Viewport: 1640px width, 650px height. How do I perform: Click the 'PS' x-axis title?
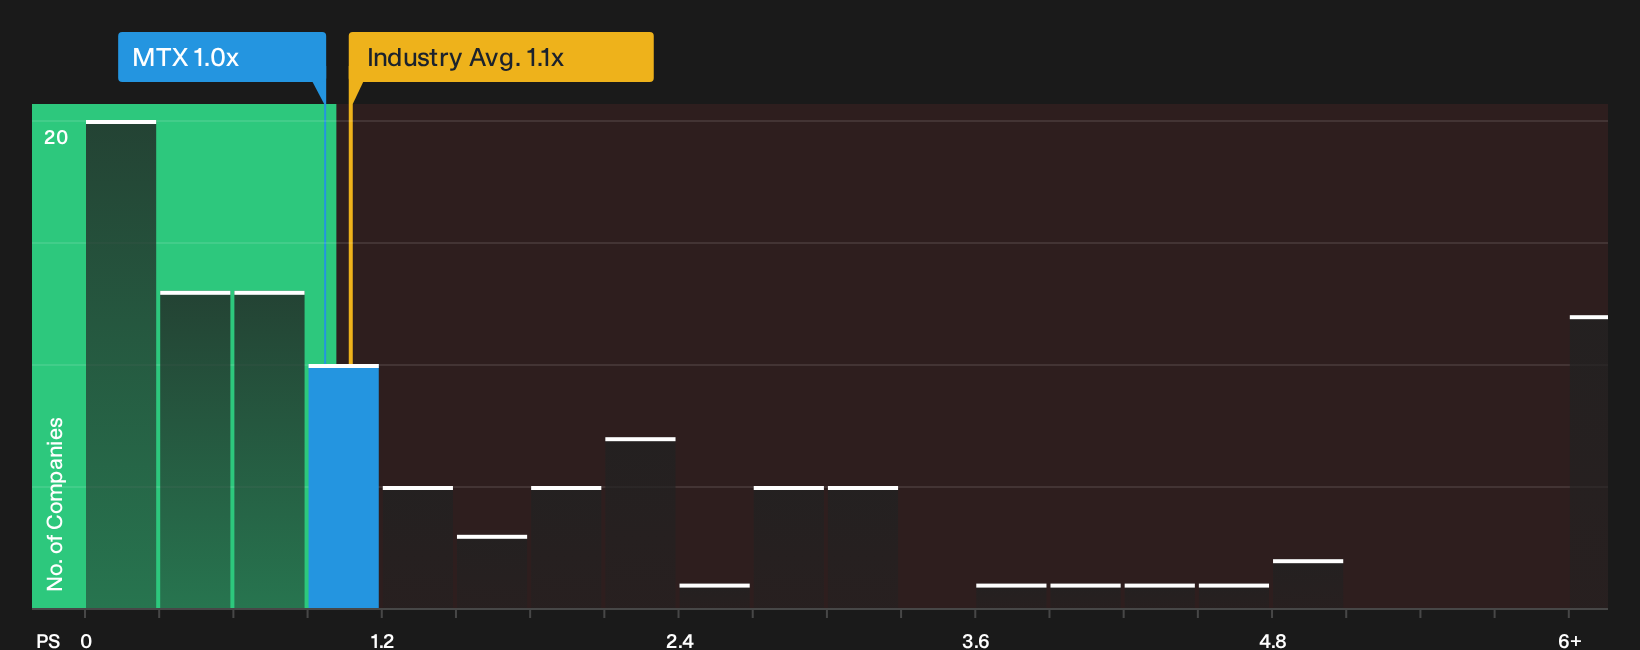[48, 641]
